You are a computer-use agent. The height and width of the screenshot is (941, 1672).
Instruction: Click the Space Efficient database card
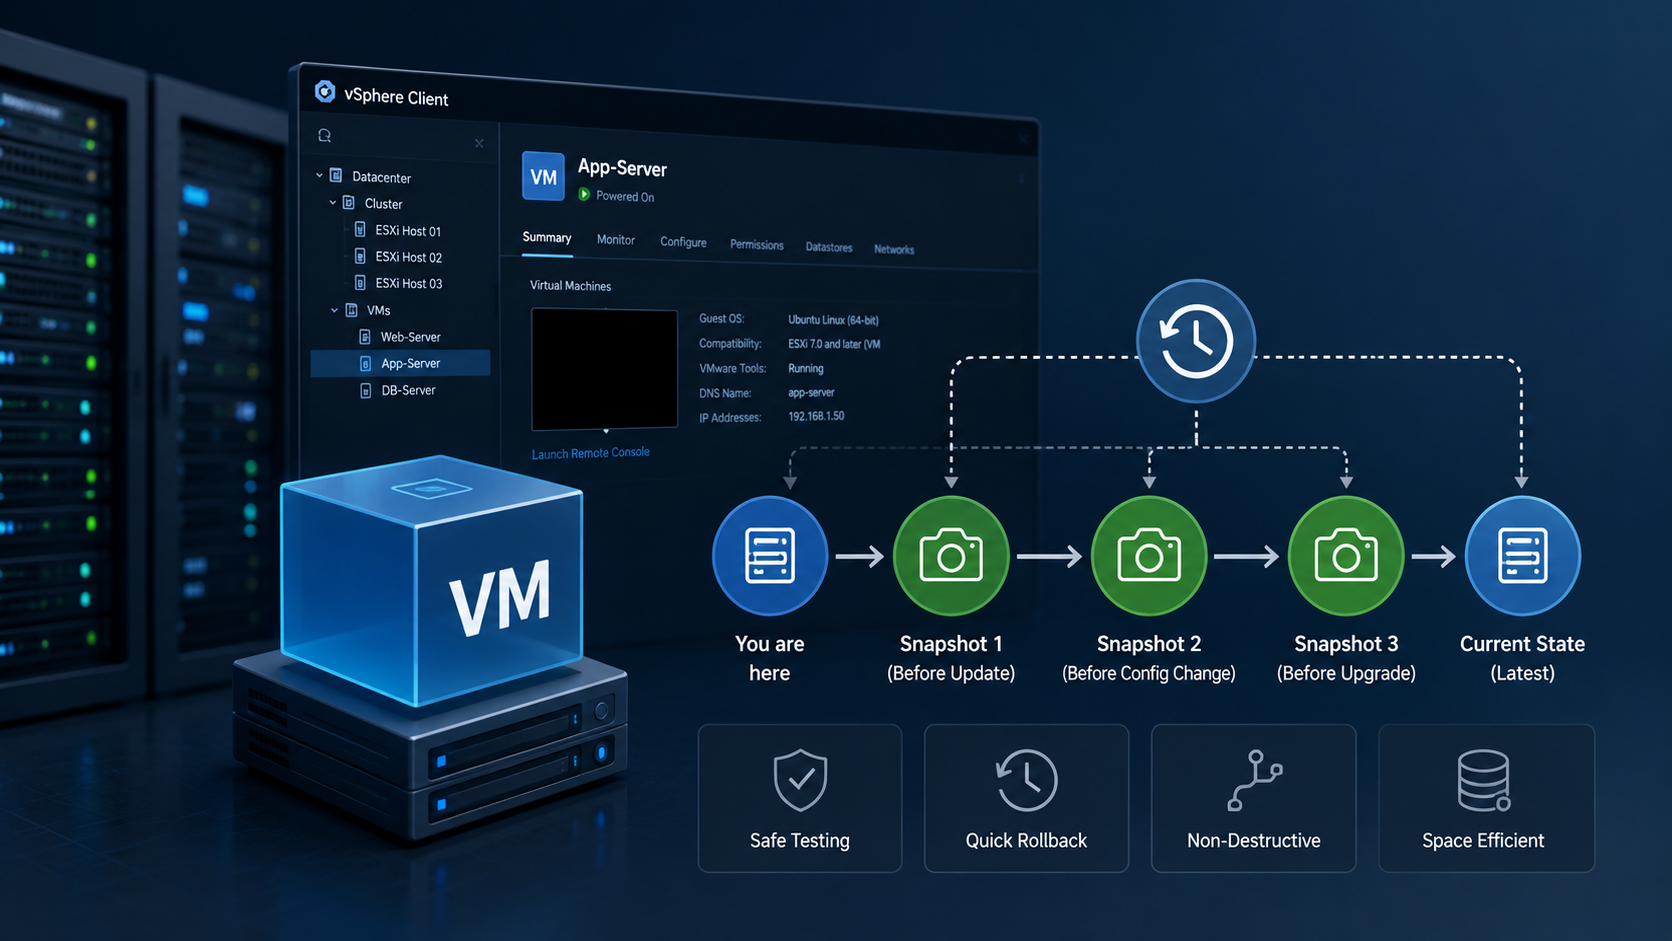click(1486, 798)
